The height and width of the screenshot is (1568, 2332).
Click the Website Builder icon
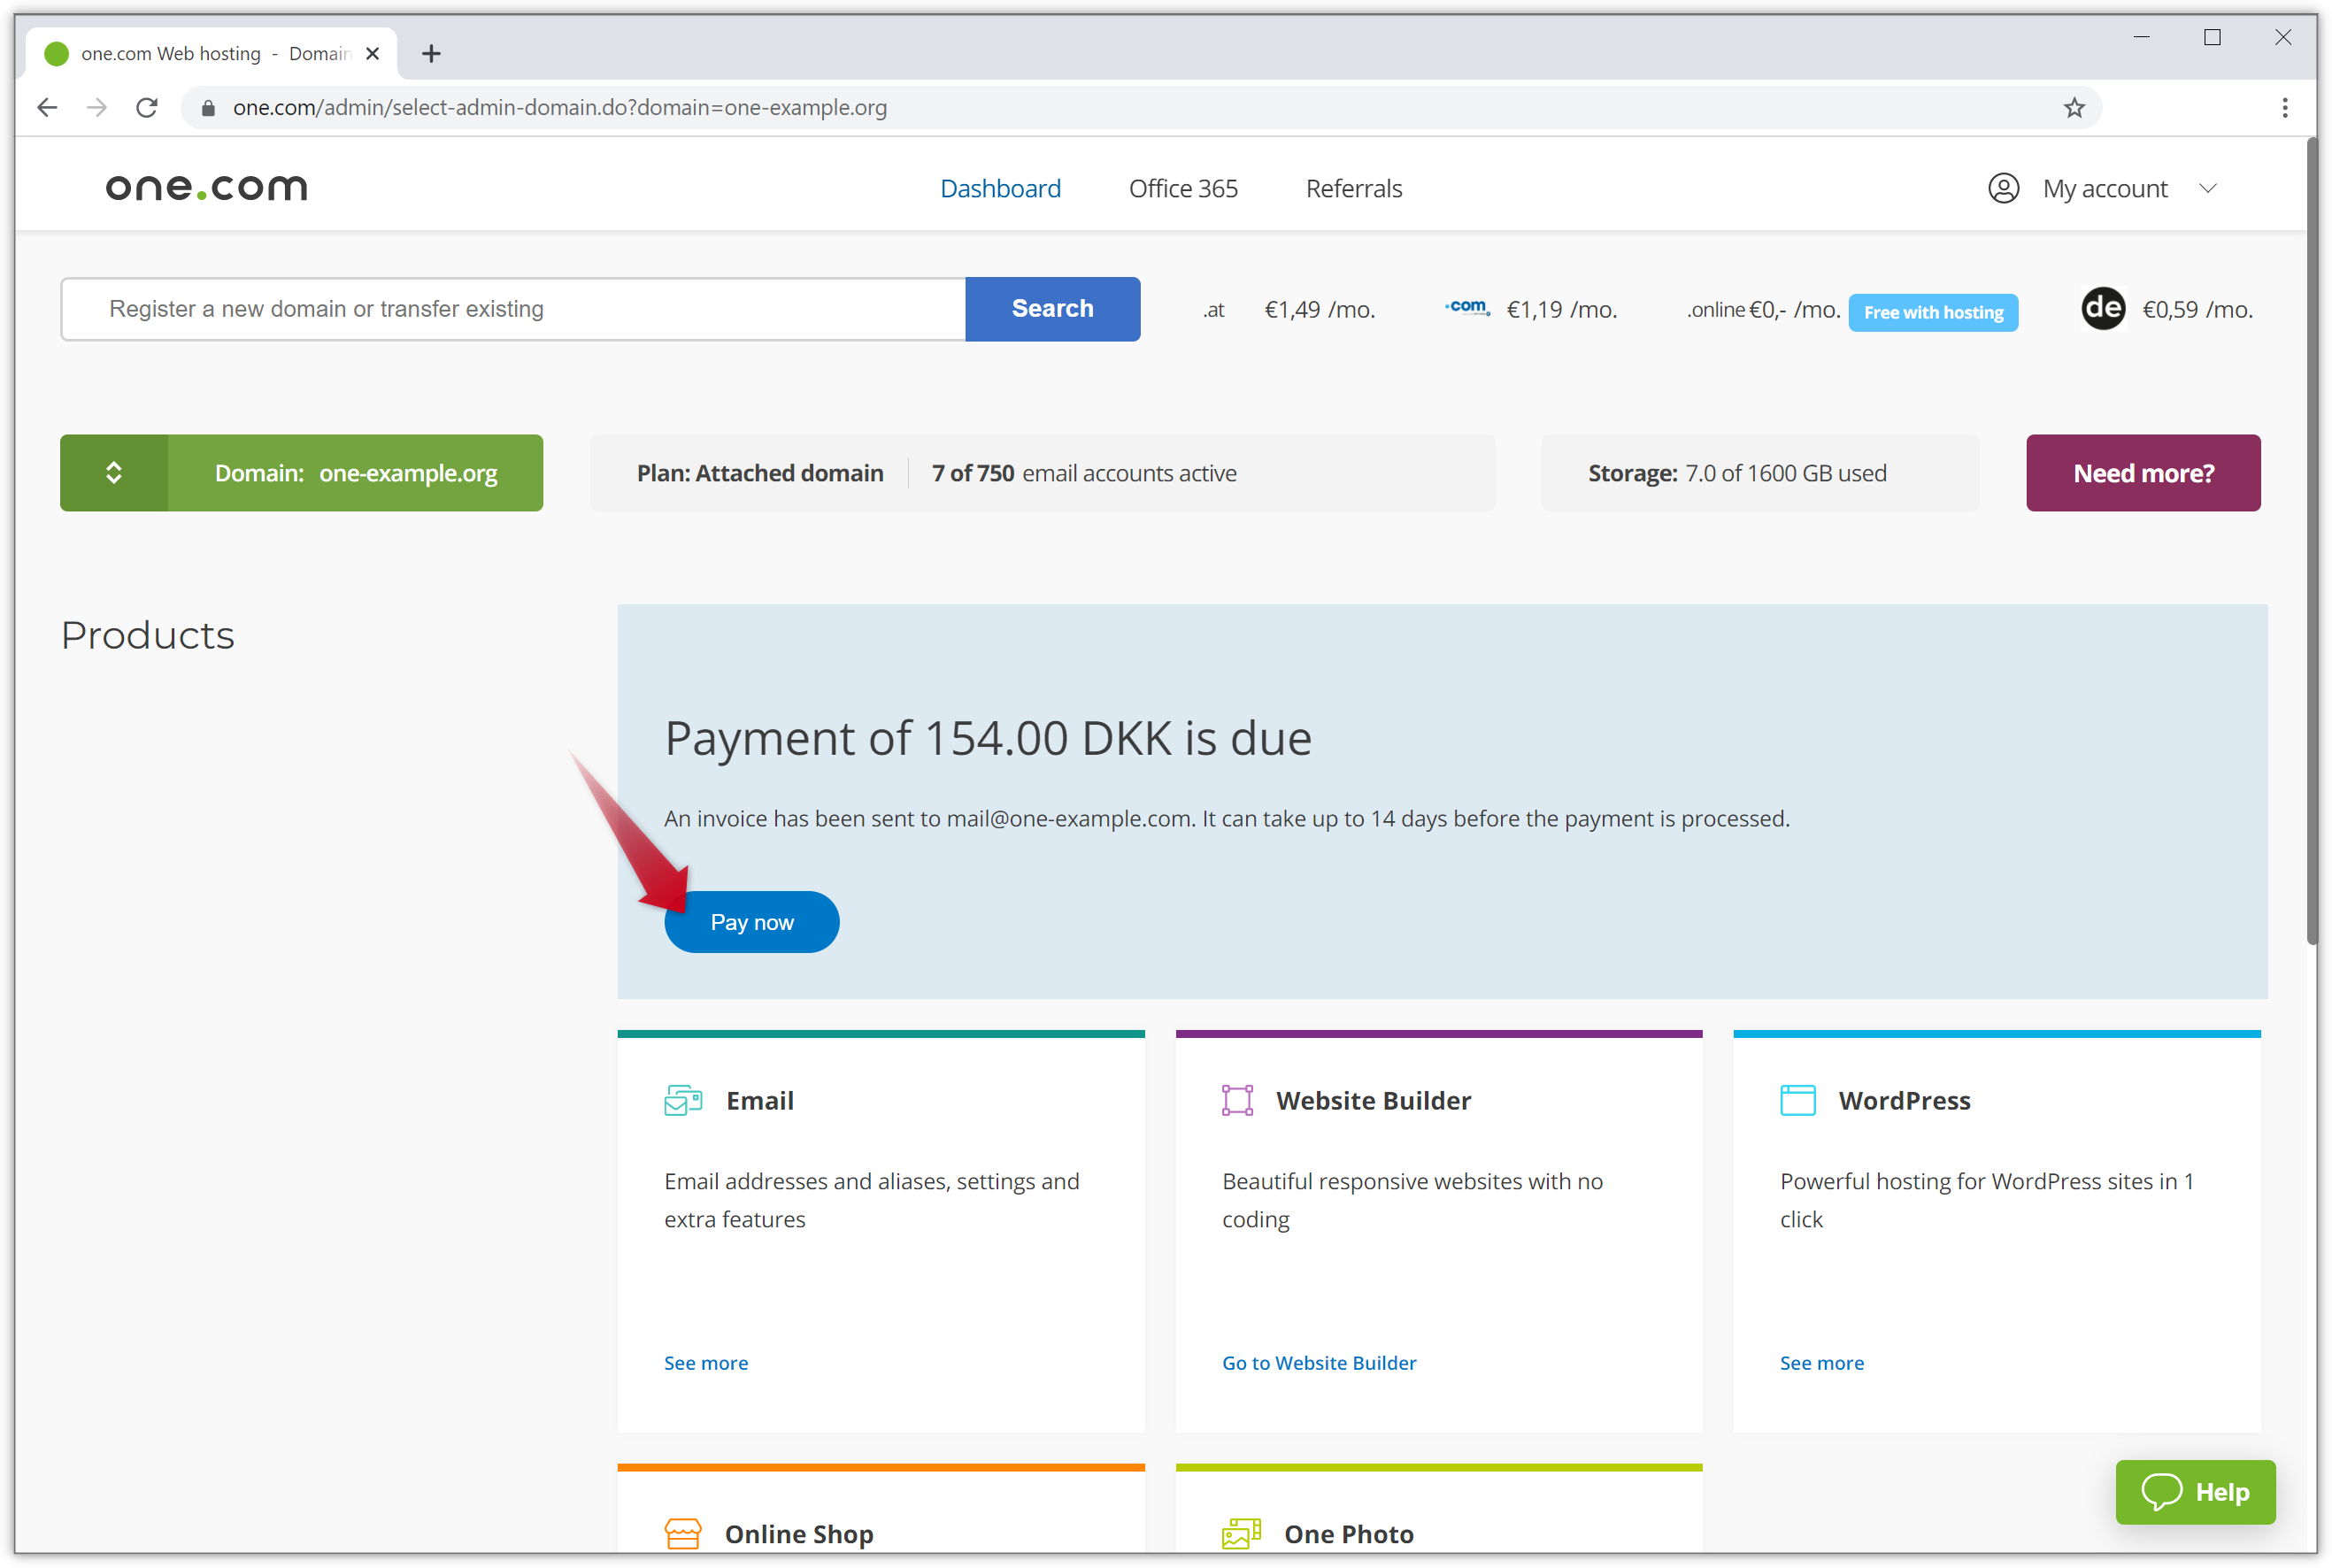click(x=1239, y=1099)
